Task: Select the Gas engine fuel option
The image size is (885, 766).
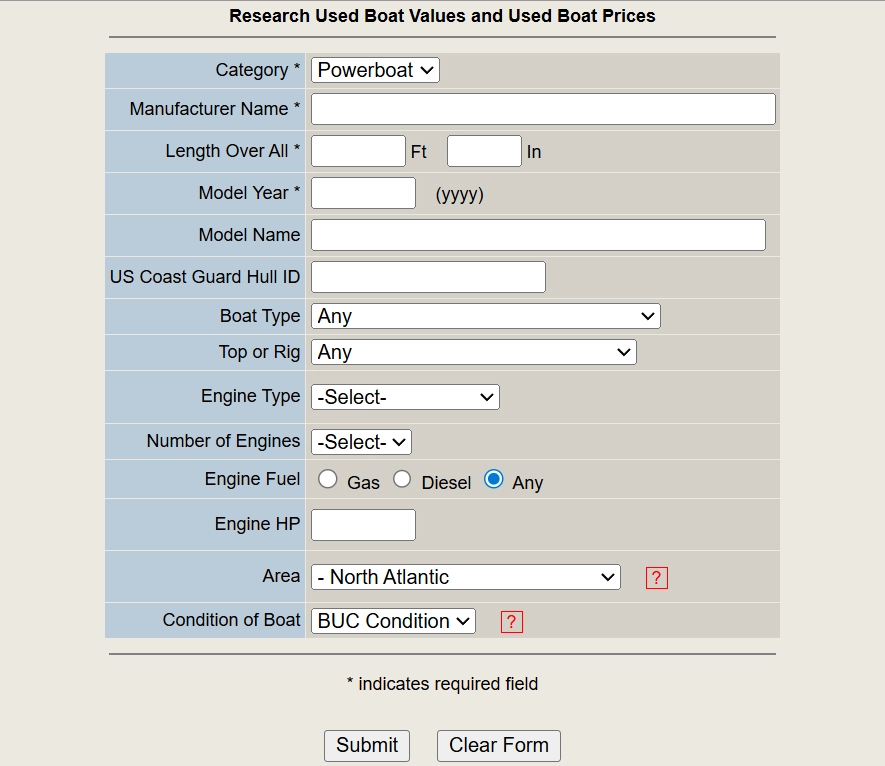Action: (327, 480)
